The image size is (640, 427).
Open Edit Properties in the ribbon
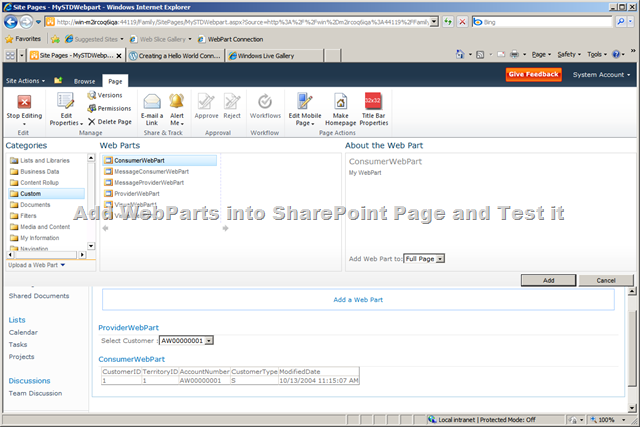click(x=66, y=109)
